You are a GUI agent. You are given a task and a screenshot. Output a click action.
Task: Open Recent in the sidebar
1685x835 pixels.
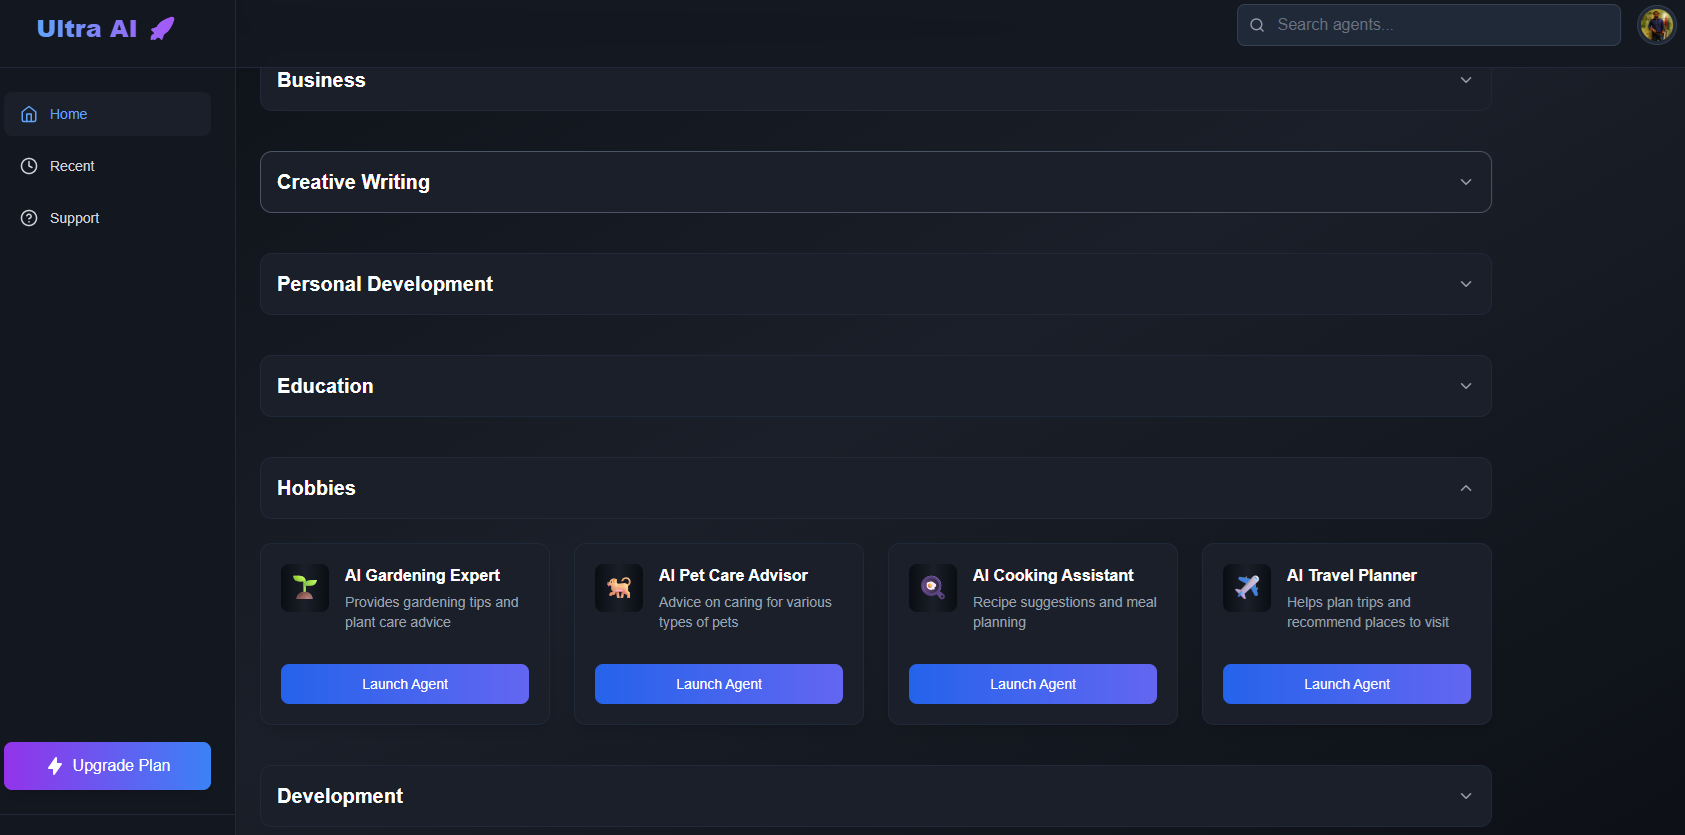click(107, 166)
